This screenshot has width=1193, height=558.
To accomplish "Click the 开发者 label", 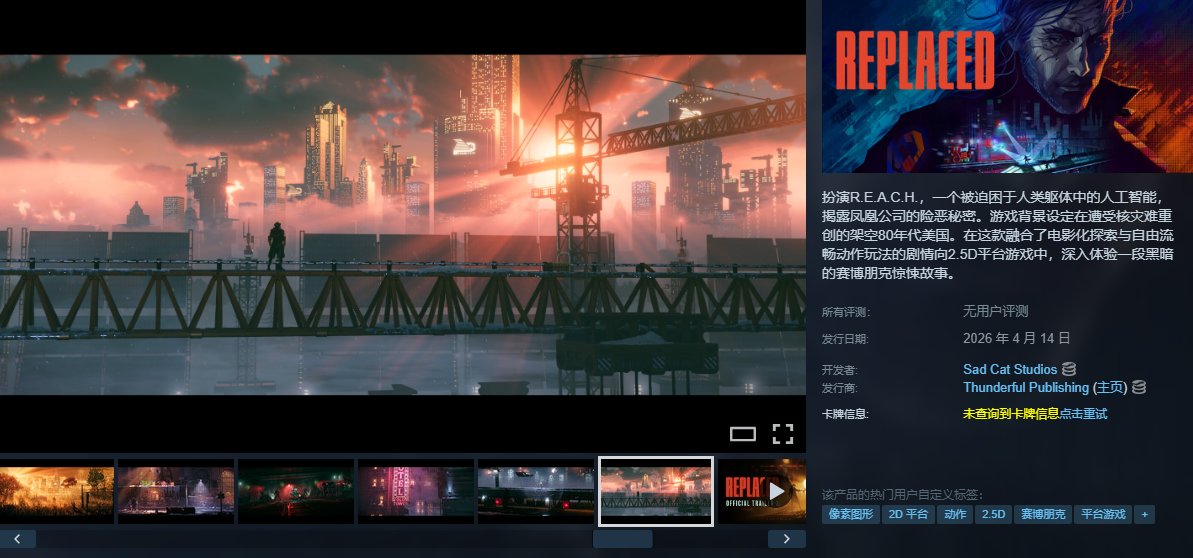I will click(x=839, y=370).
